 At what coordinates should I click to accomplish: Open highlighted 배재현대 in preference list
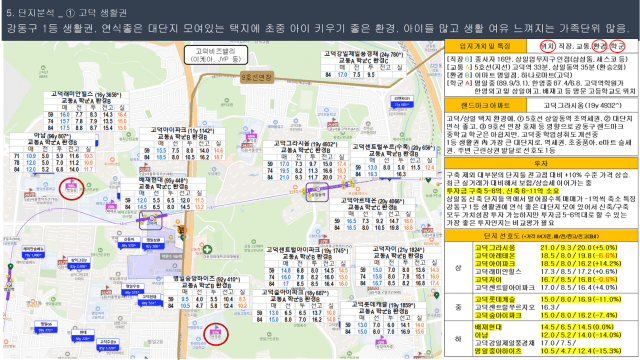[x=488, y=327]
